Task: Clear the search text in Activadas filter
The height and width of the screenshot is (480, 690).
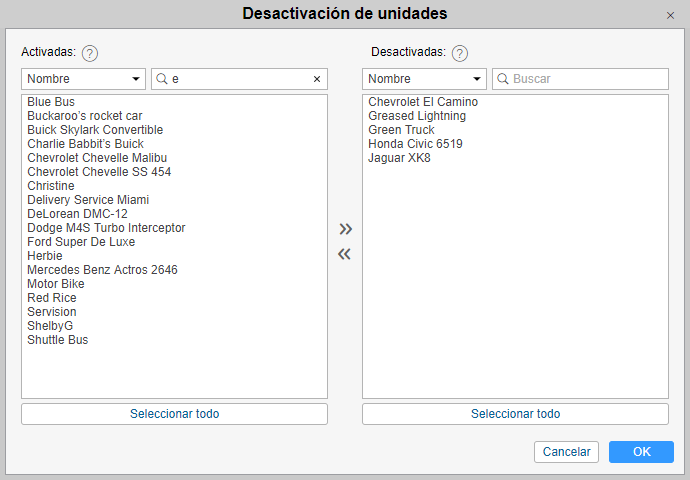Action: coord(317,79)
